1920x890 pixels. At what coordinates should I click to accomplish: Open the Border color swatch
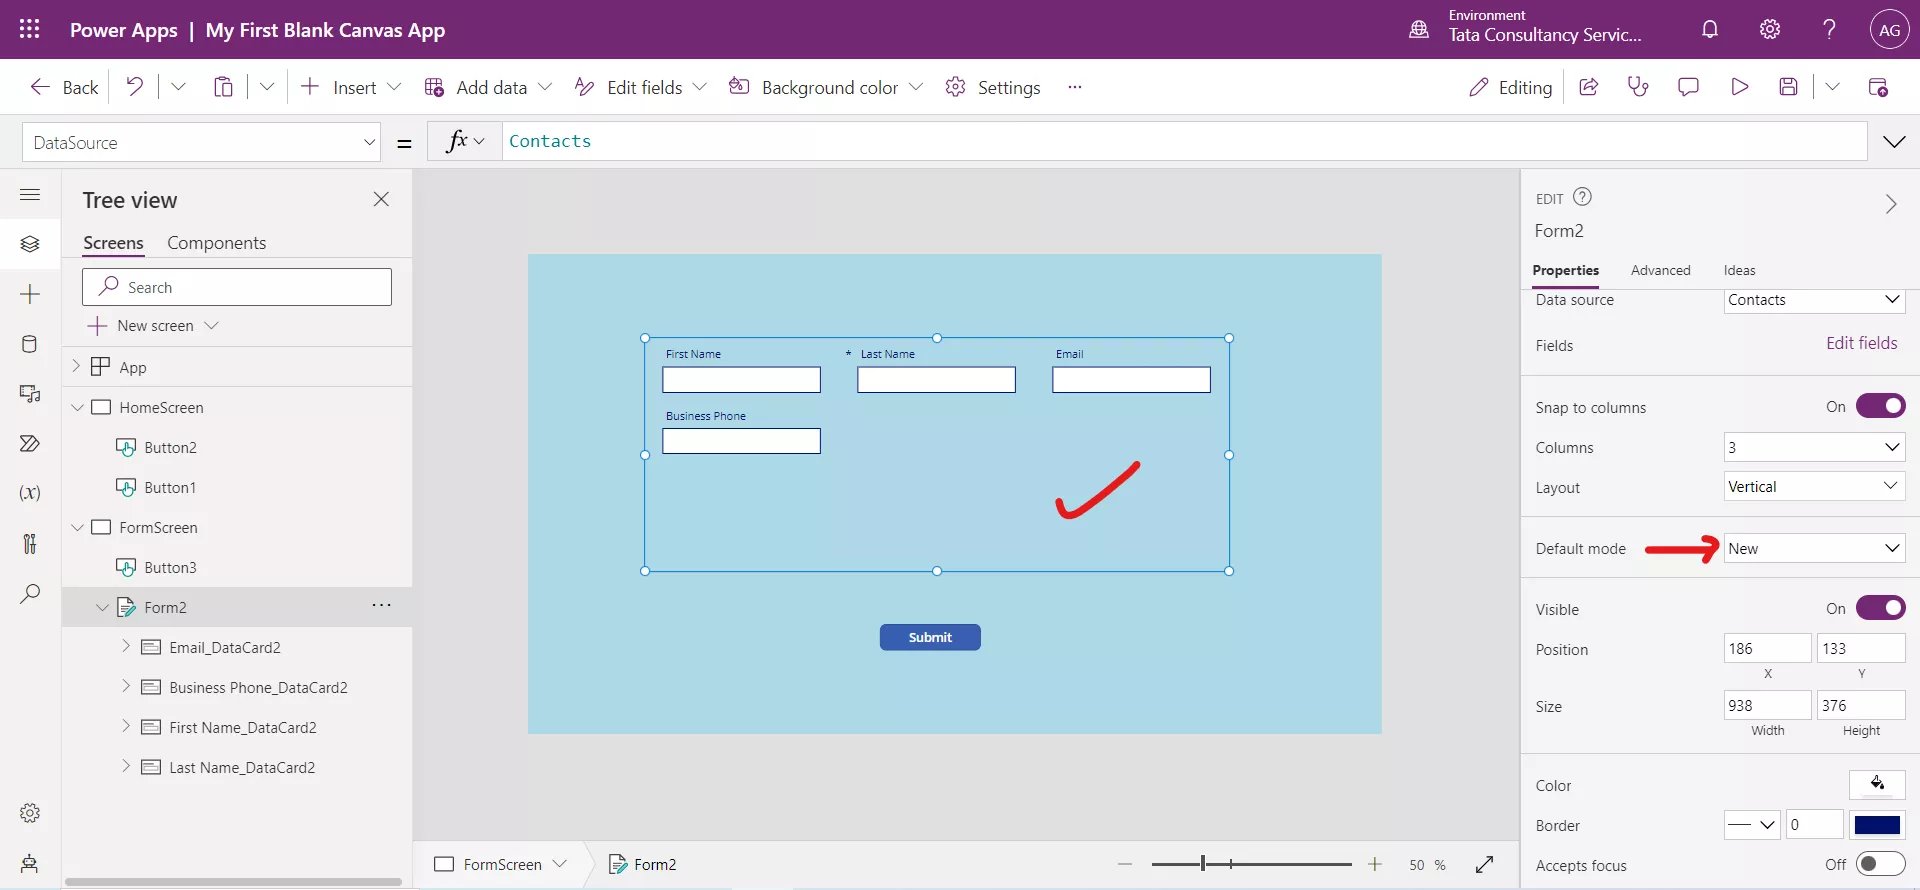pos(1877,825)
